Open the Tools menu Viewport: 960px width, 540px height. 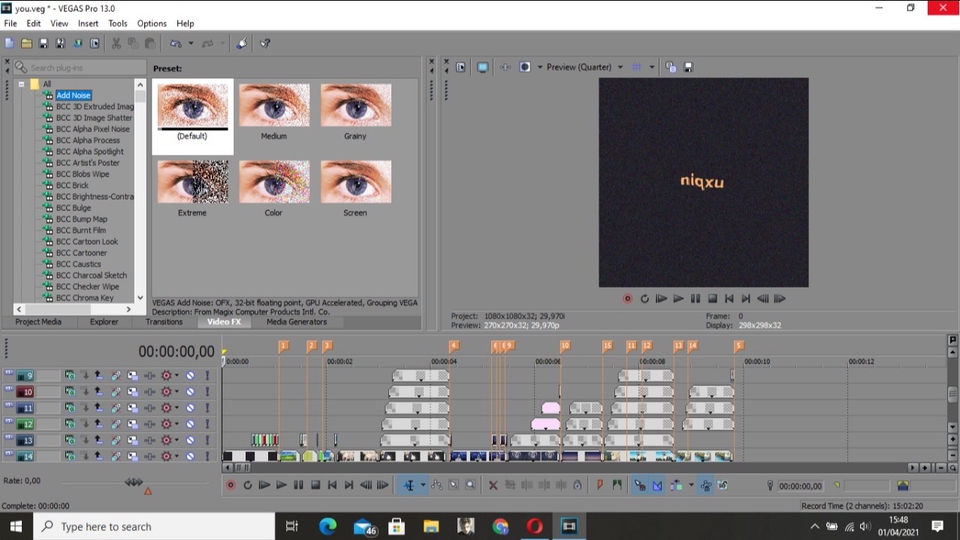click(118, 23)
